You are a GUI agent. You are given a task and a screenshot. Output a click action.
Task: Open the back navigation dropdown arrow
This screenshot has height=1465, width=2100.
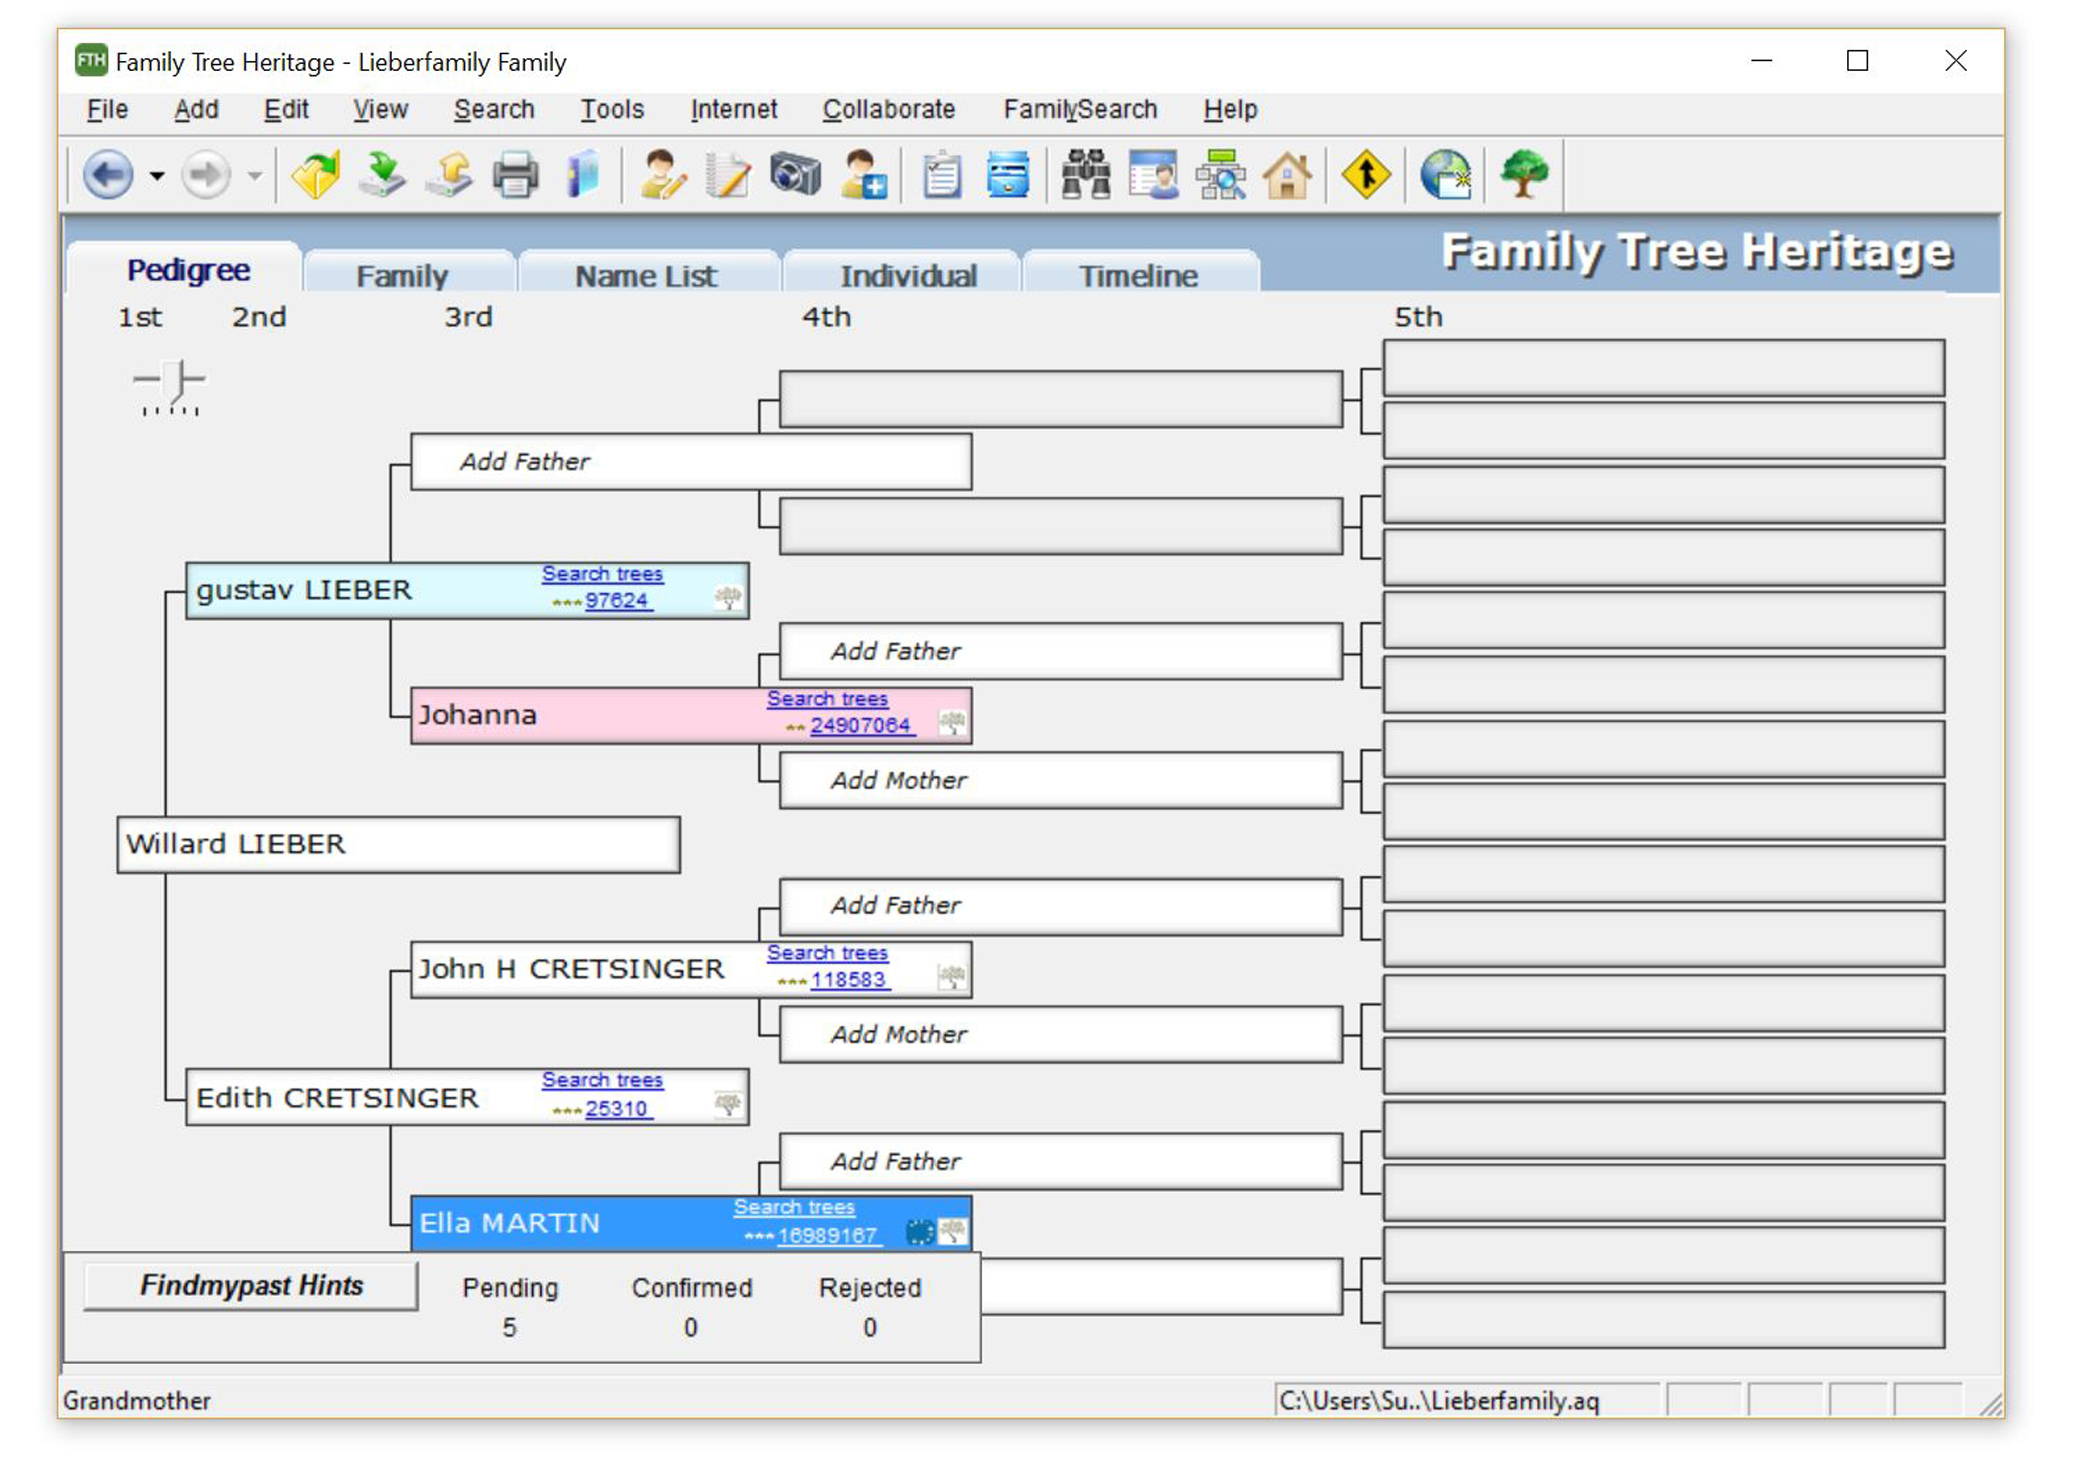[x=157, y=176]
